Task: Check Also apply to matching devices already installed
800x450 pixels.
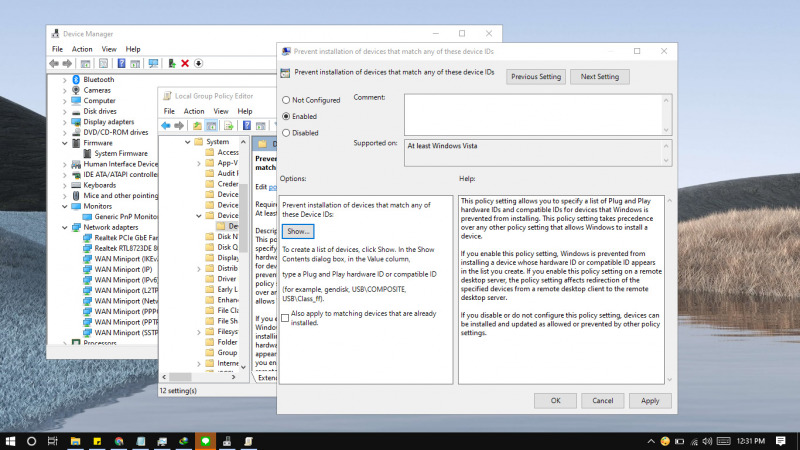Action: coord(285,318)
